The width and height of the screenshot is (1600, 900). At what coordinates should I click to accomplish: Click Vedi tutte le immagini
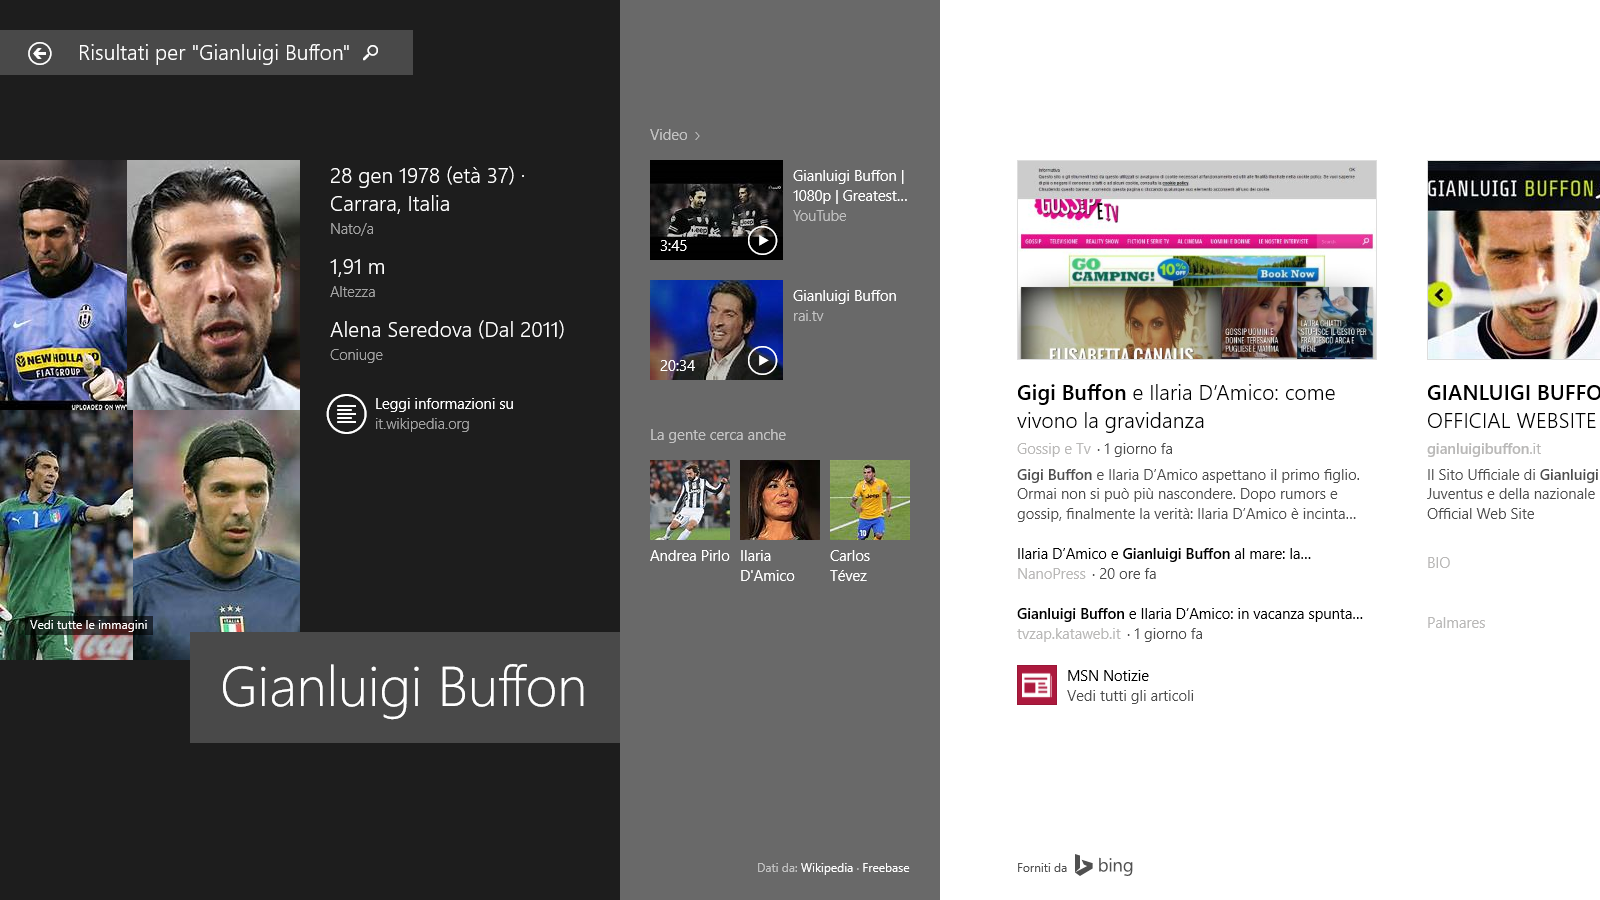88,625
